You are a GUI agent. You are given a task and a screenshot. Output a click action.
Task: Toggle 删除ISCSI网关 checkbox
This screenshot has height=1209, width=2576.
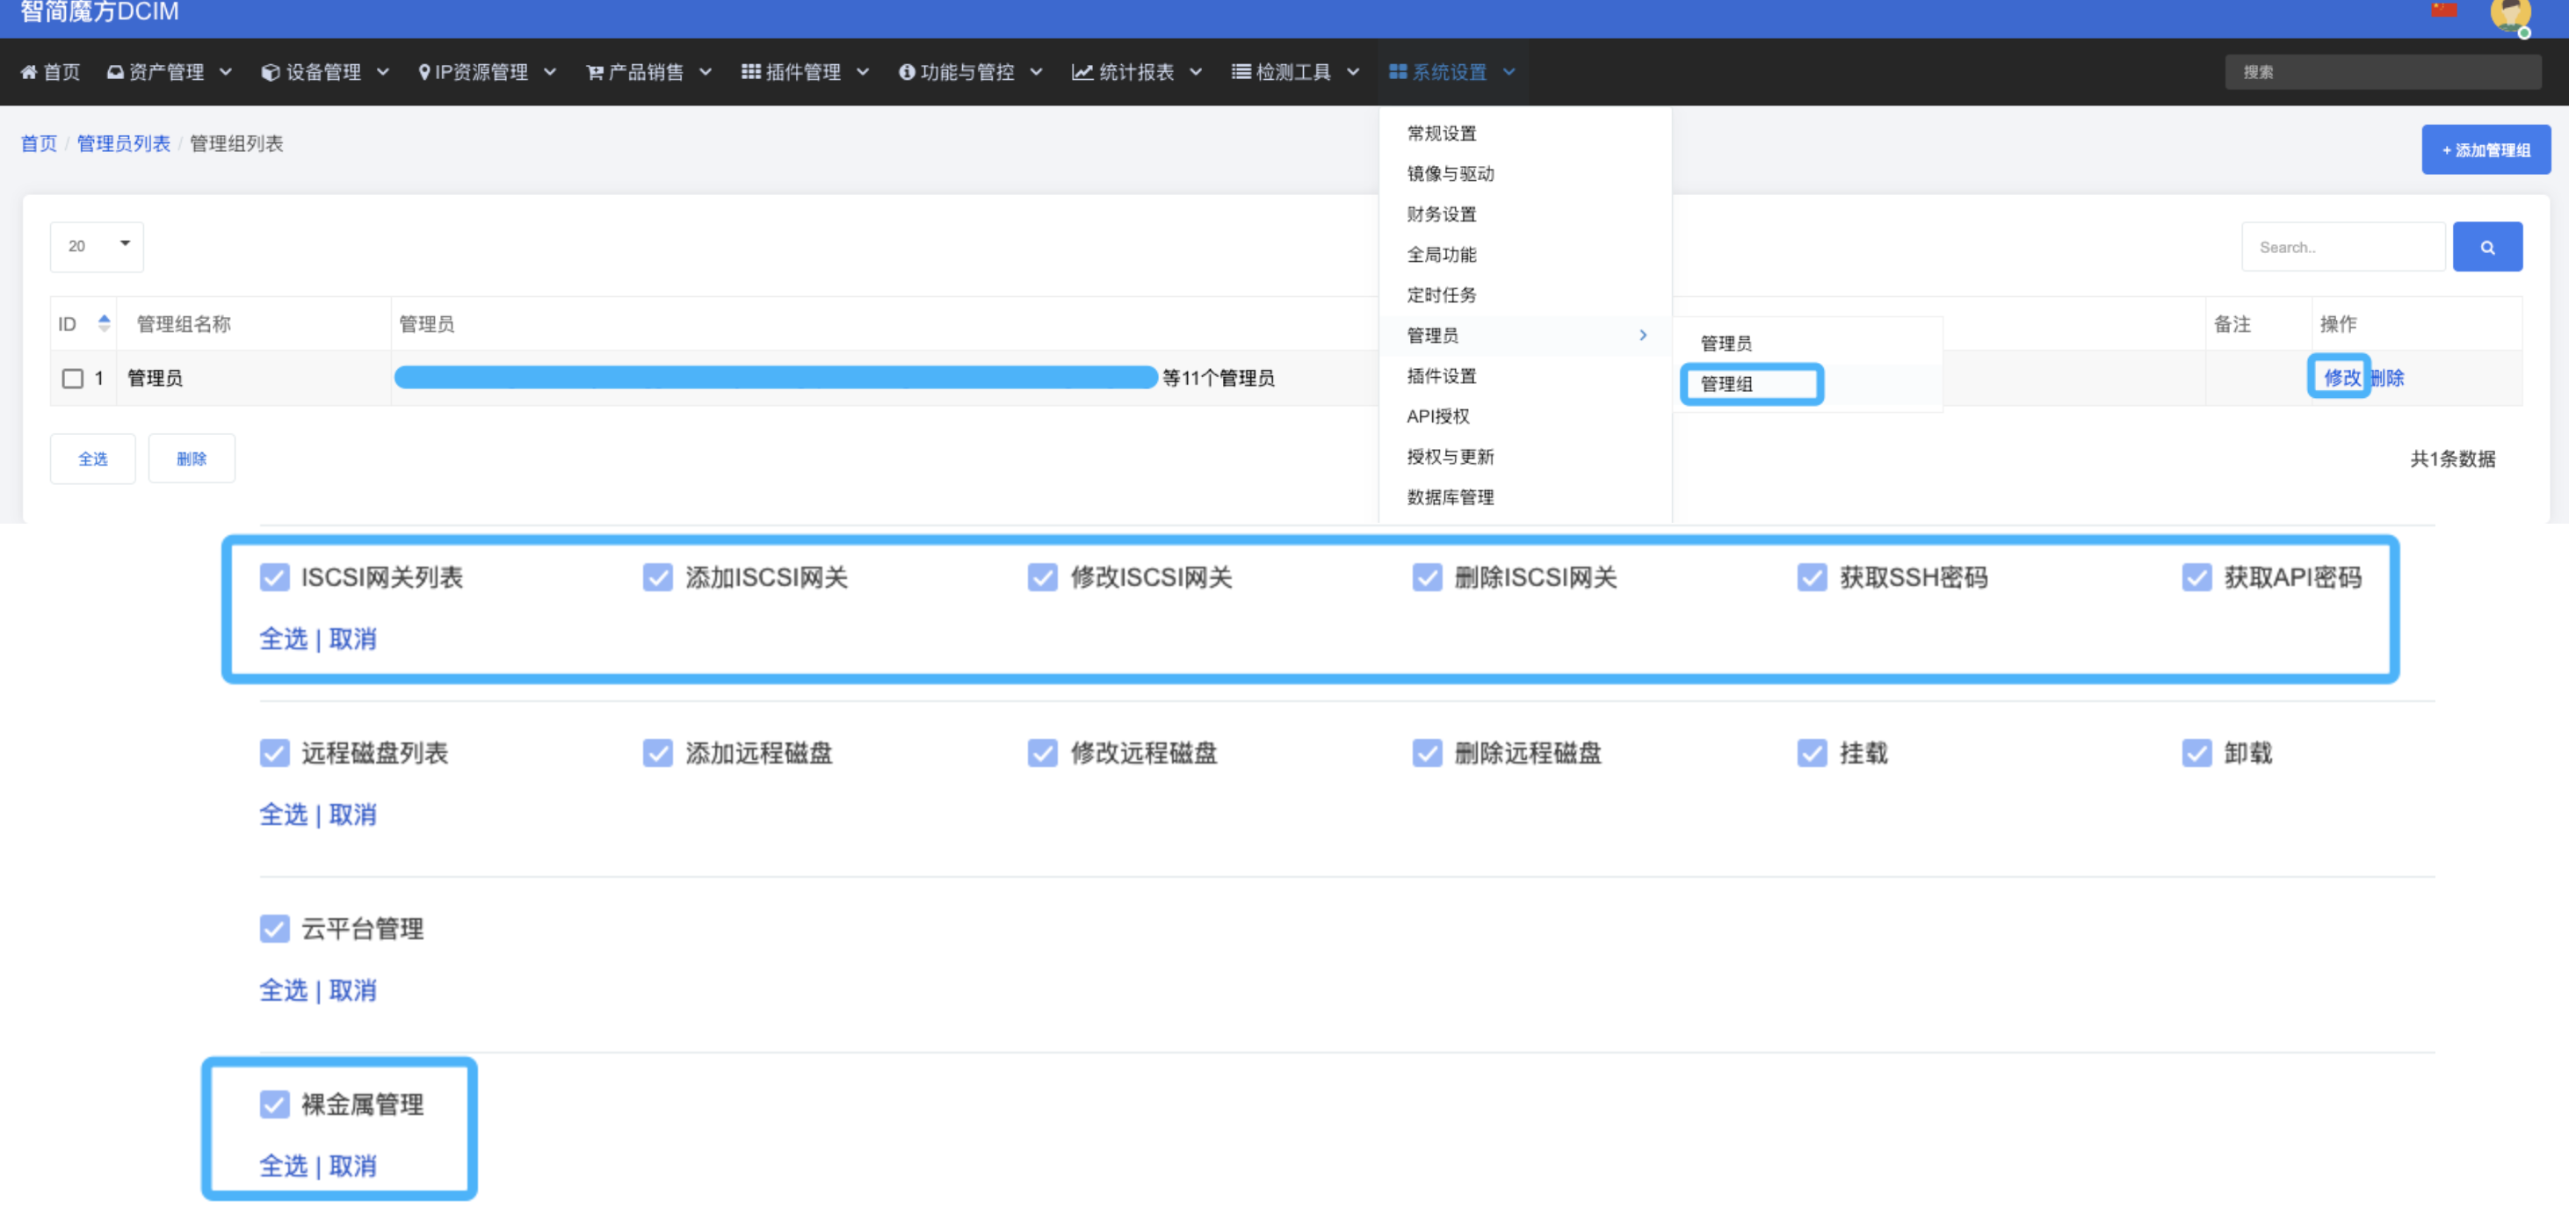(x=1430, y=578)
